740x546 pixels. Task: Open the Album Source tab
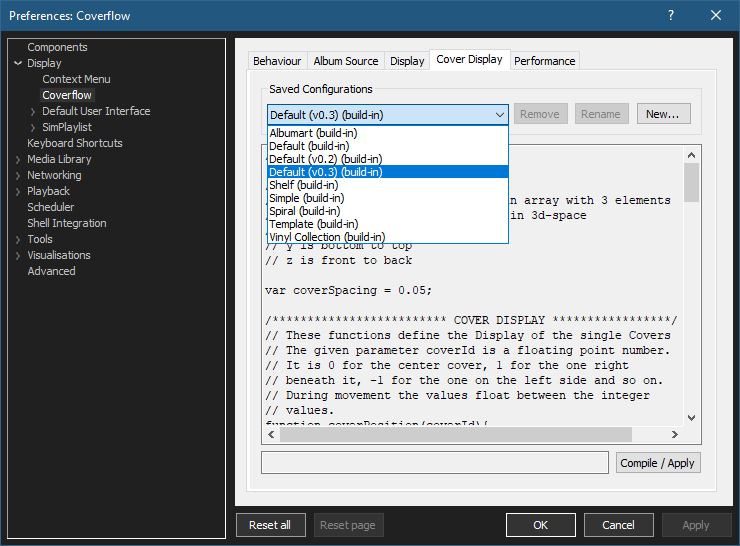click(345, 61)
